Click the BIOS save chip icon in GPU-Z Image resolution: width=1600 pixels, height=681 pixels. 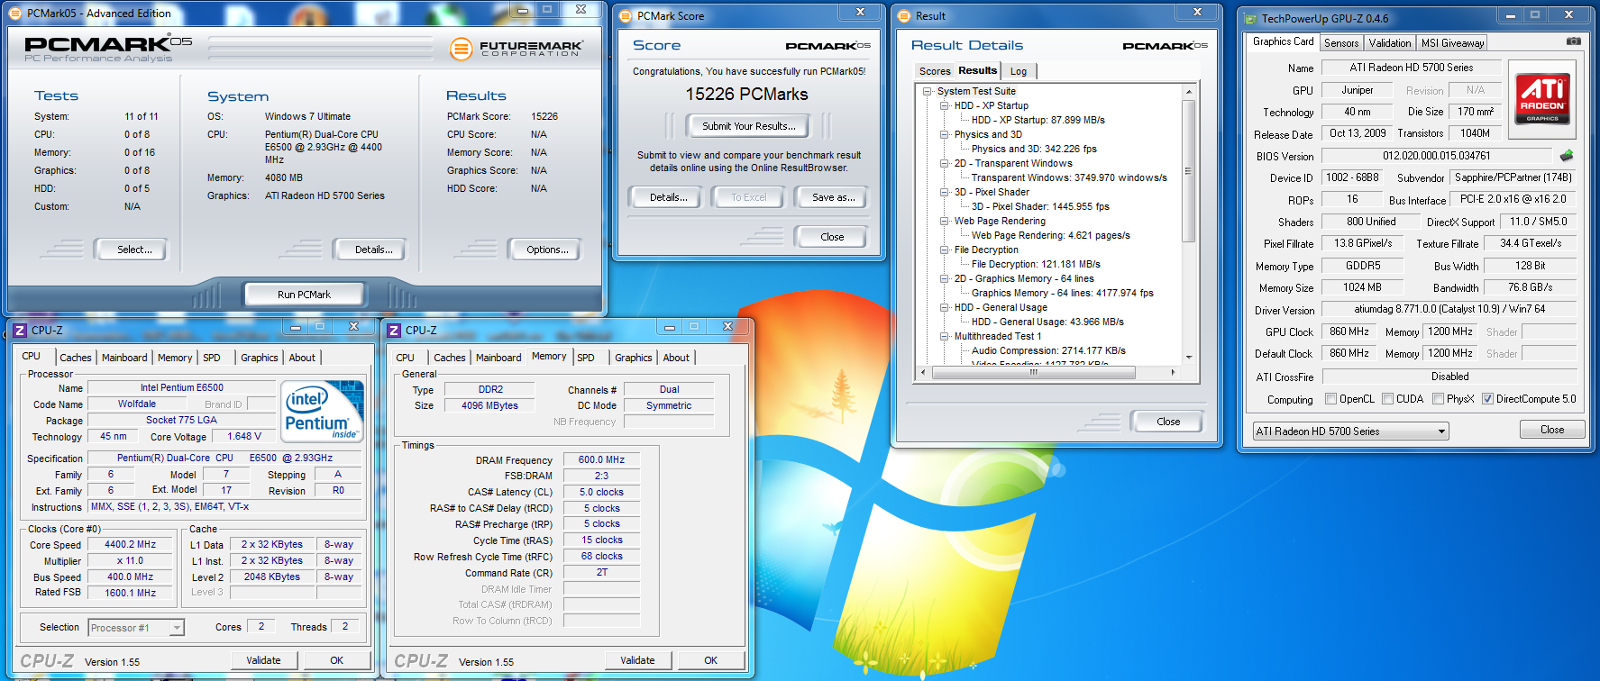[1566, 156]
